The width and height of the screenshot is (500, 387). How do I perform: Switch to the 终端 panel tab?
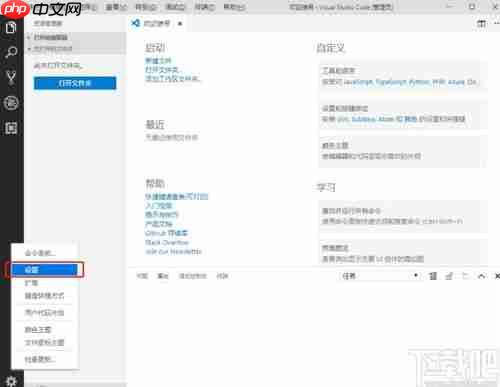tap(222, 276)
